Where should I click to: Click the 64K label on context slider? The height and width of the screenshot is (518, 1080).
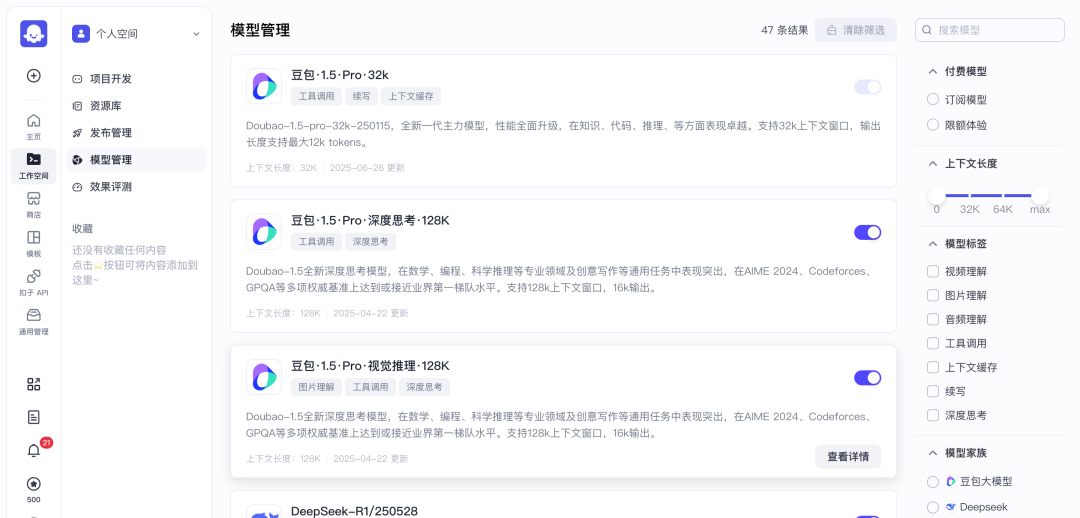(x=1003, y=209)
